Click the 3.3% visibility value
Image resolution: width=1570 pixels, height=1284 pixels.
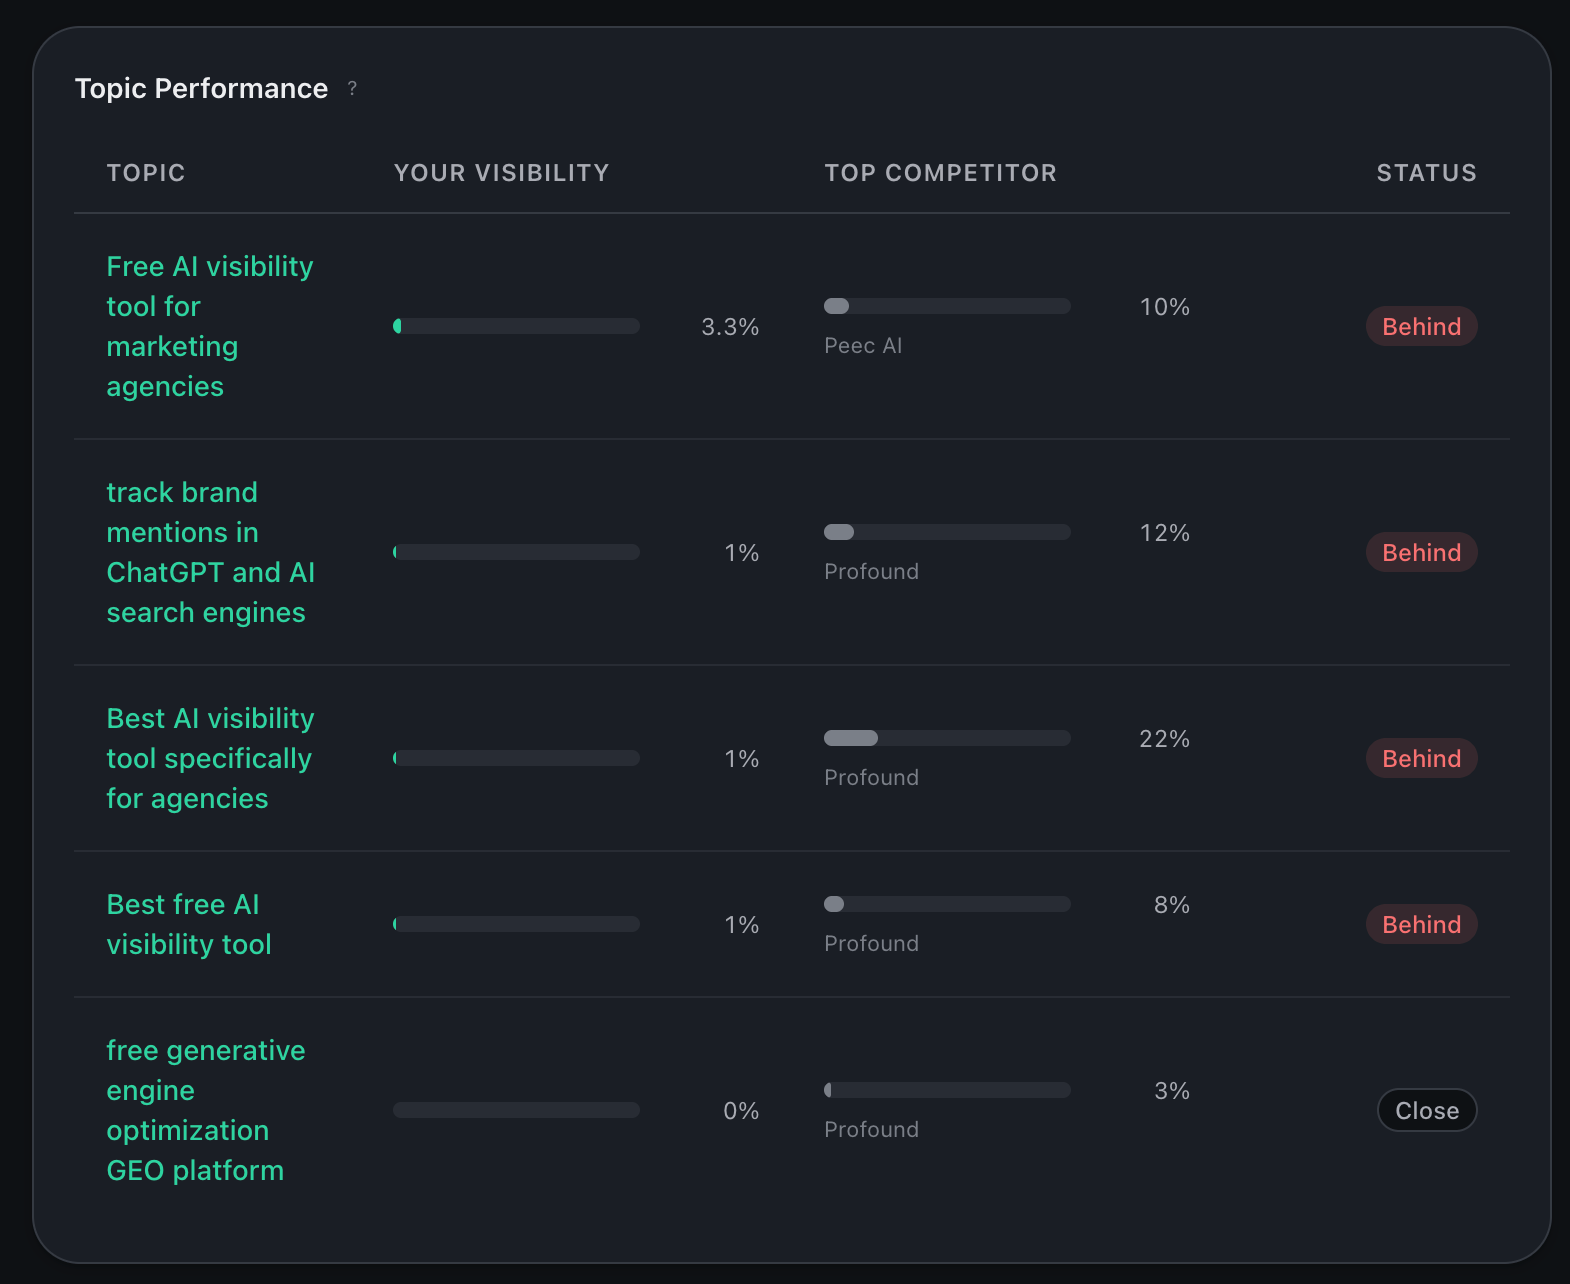tap(730, 327)
